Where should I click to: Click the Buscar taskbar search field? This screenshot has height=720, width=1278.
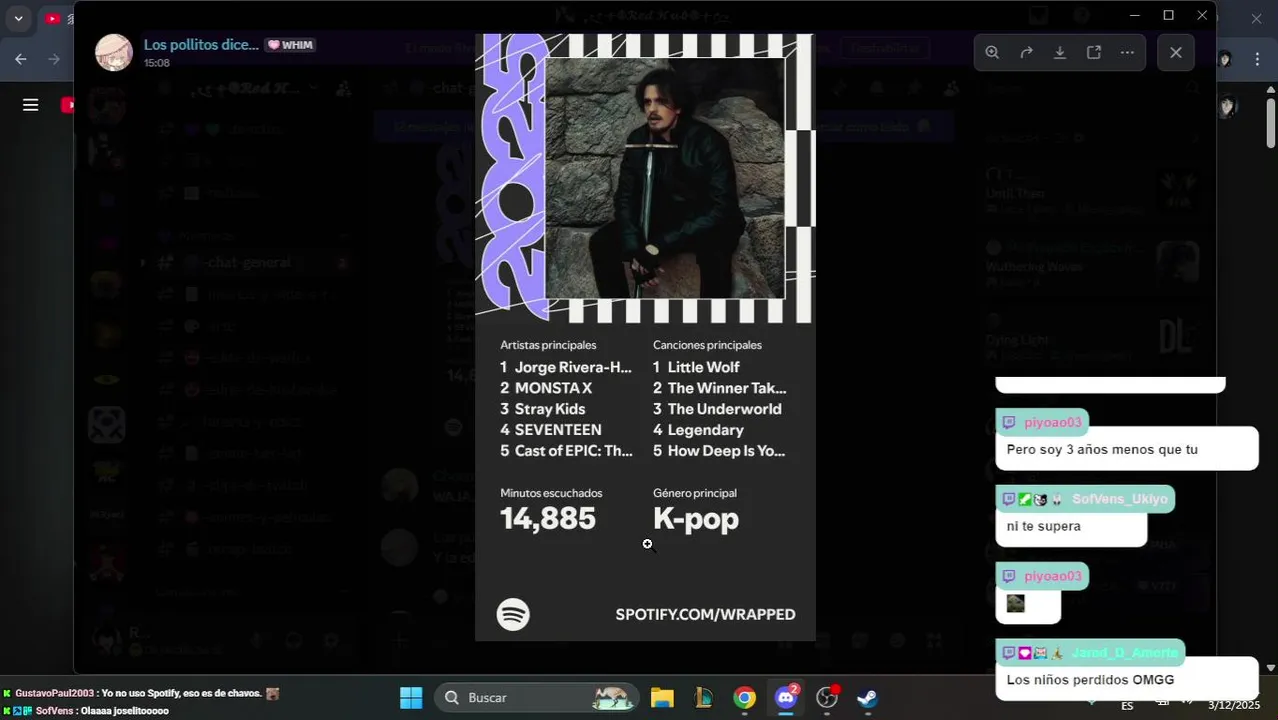[x=538, y=698]
